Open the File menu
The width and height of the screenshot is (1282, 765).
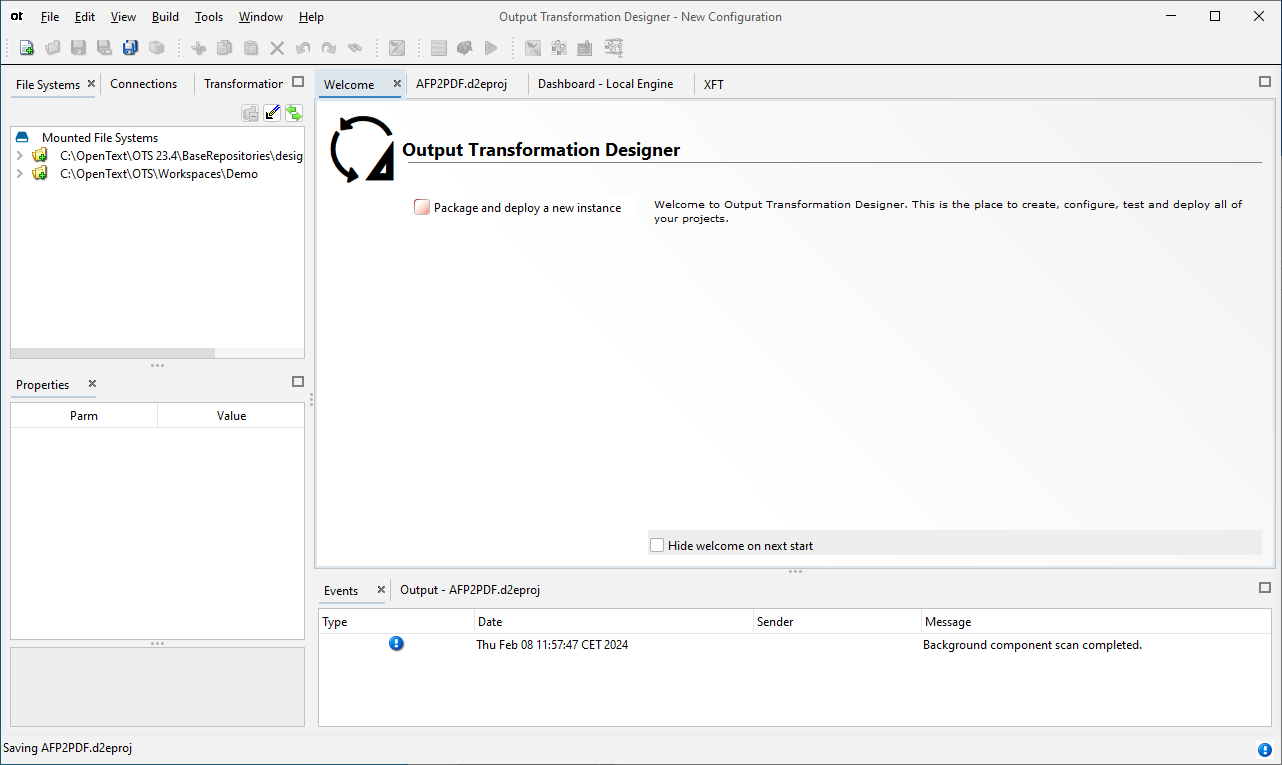50,17
